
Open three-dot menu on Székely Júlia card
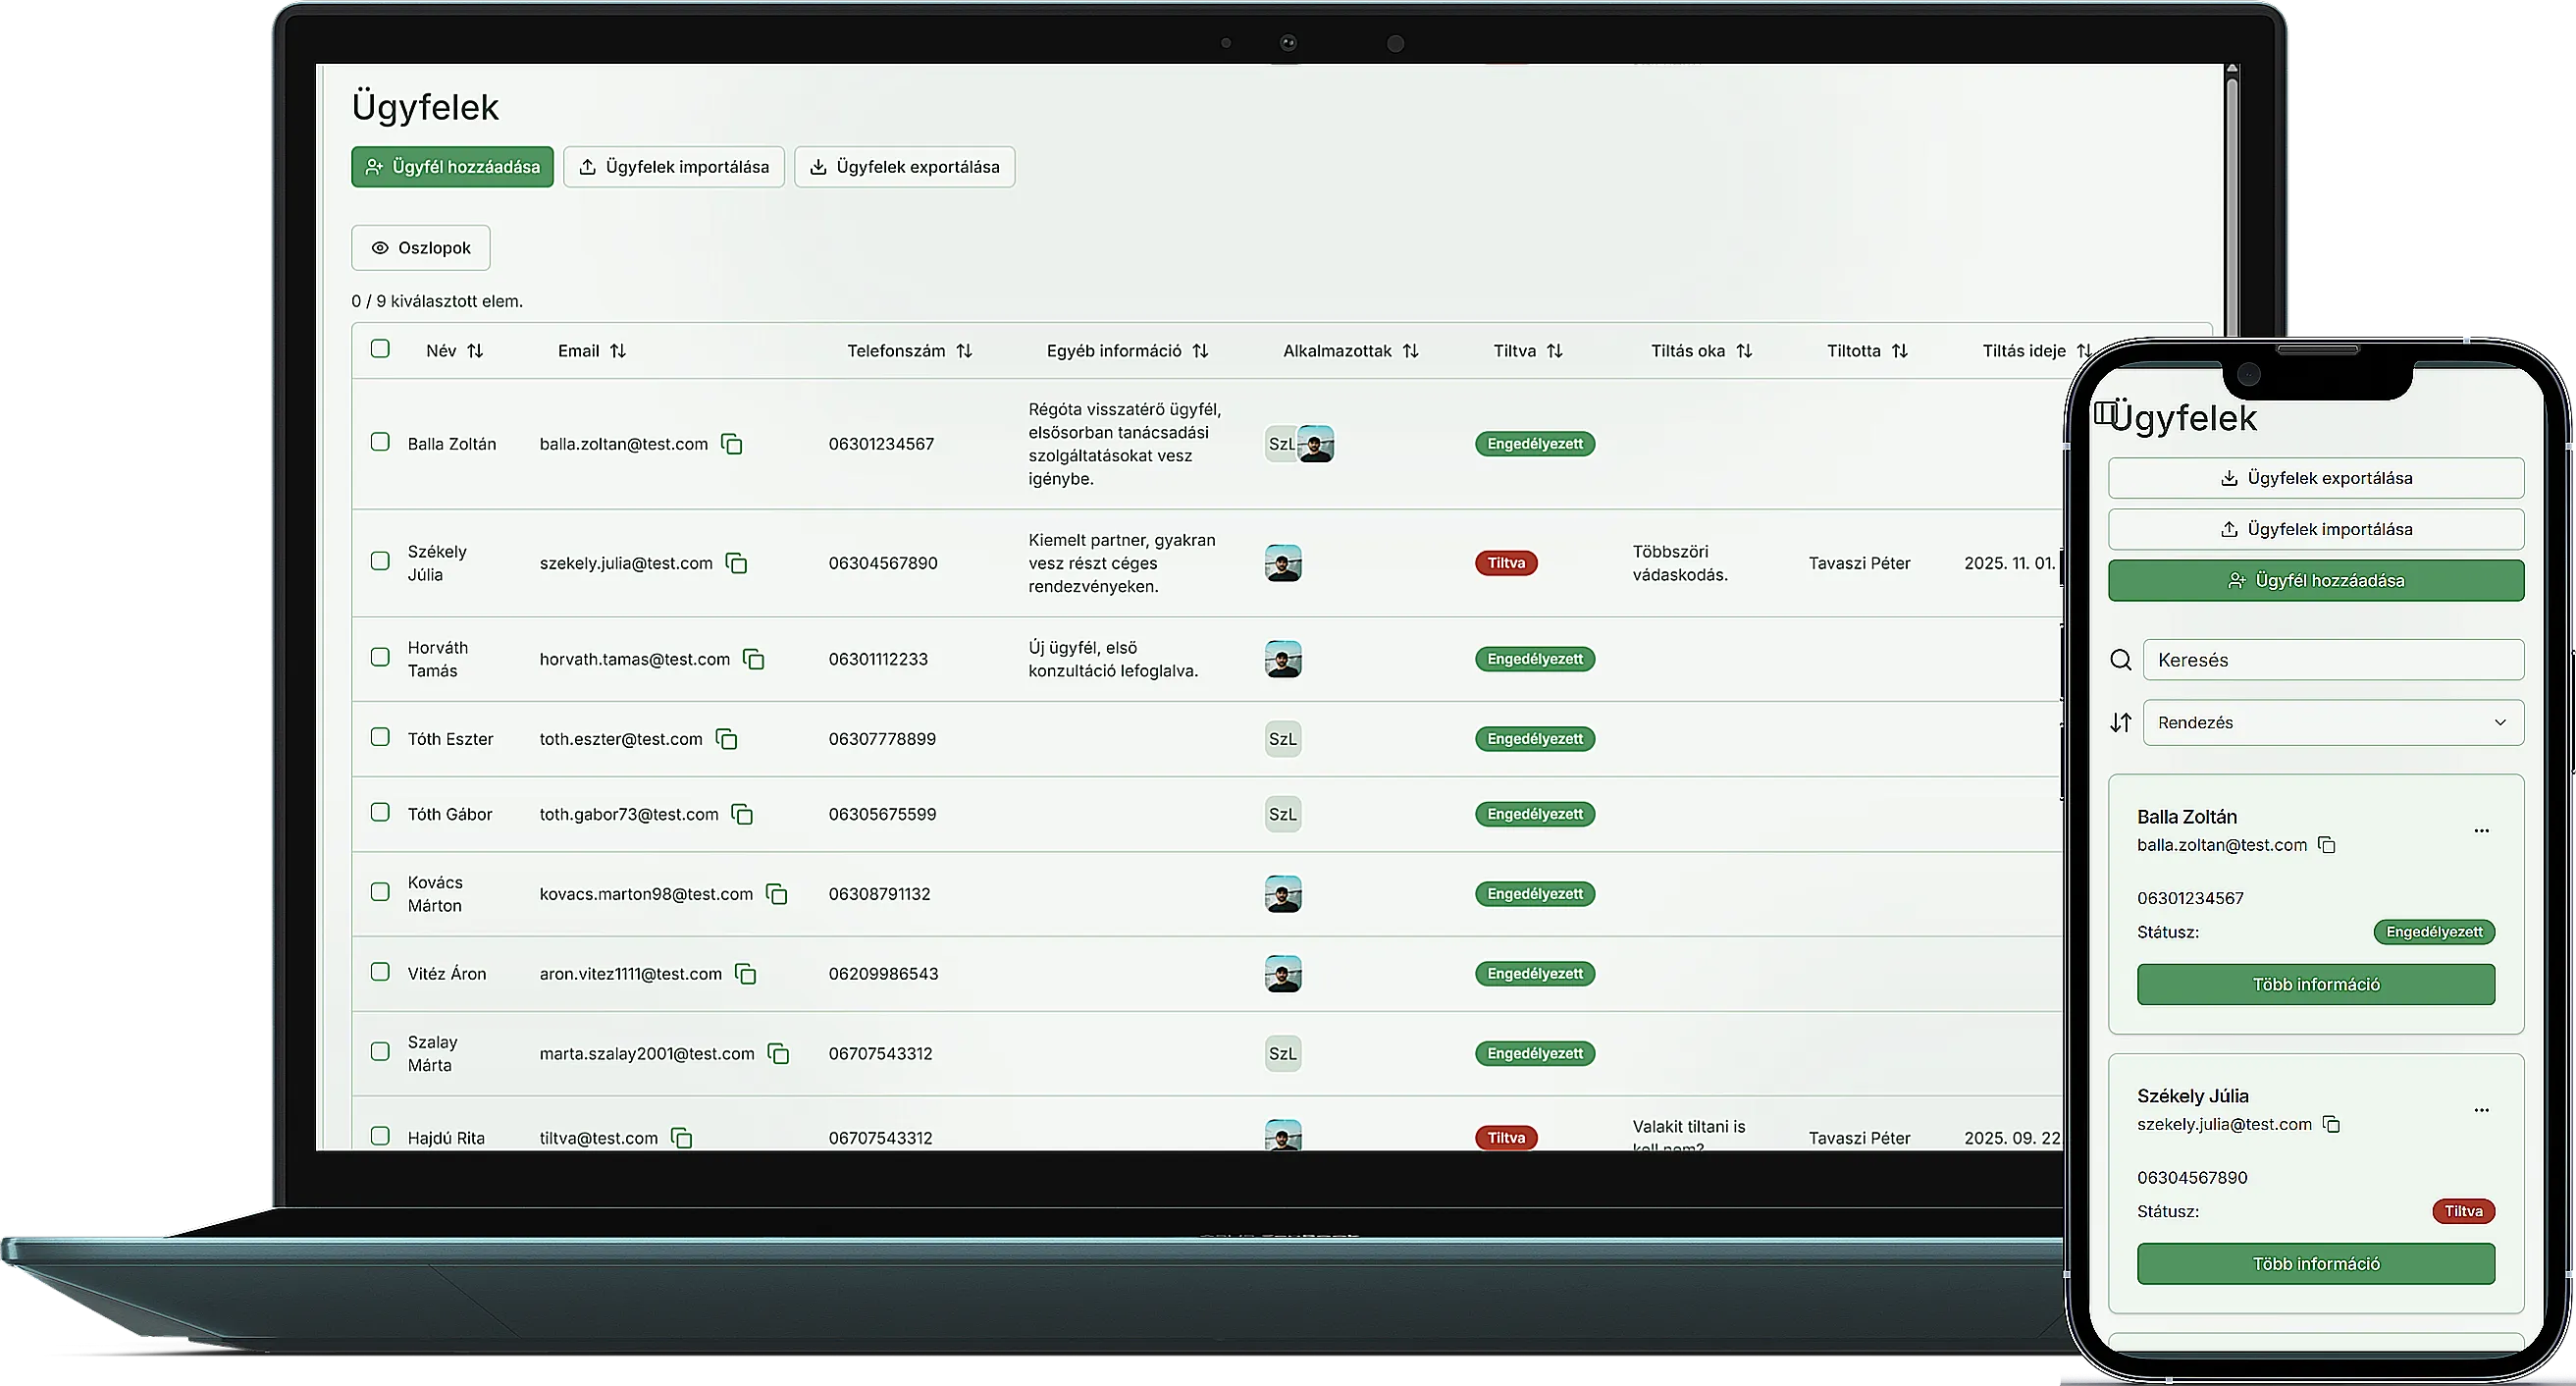tap(2481, 1110)
